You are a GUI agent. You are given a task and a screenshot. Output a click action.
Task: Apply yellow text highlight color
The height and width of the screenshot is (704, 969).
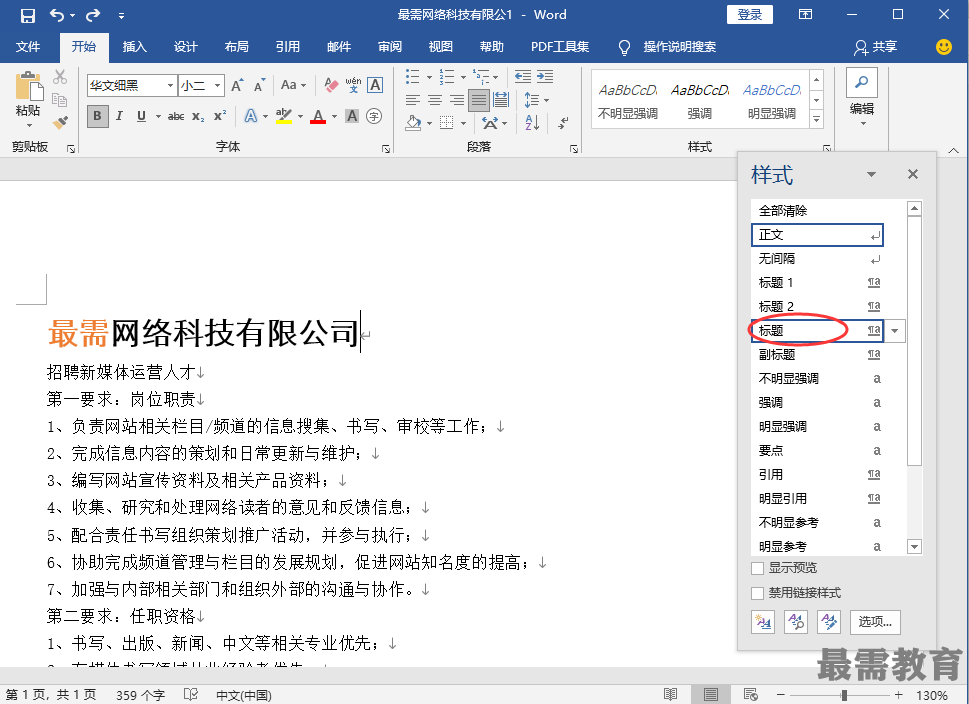click(284, 116)
